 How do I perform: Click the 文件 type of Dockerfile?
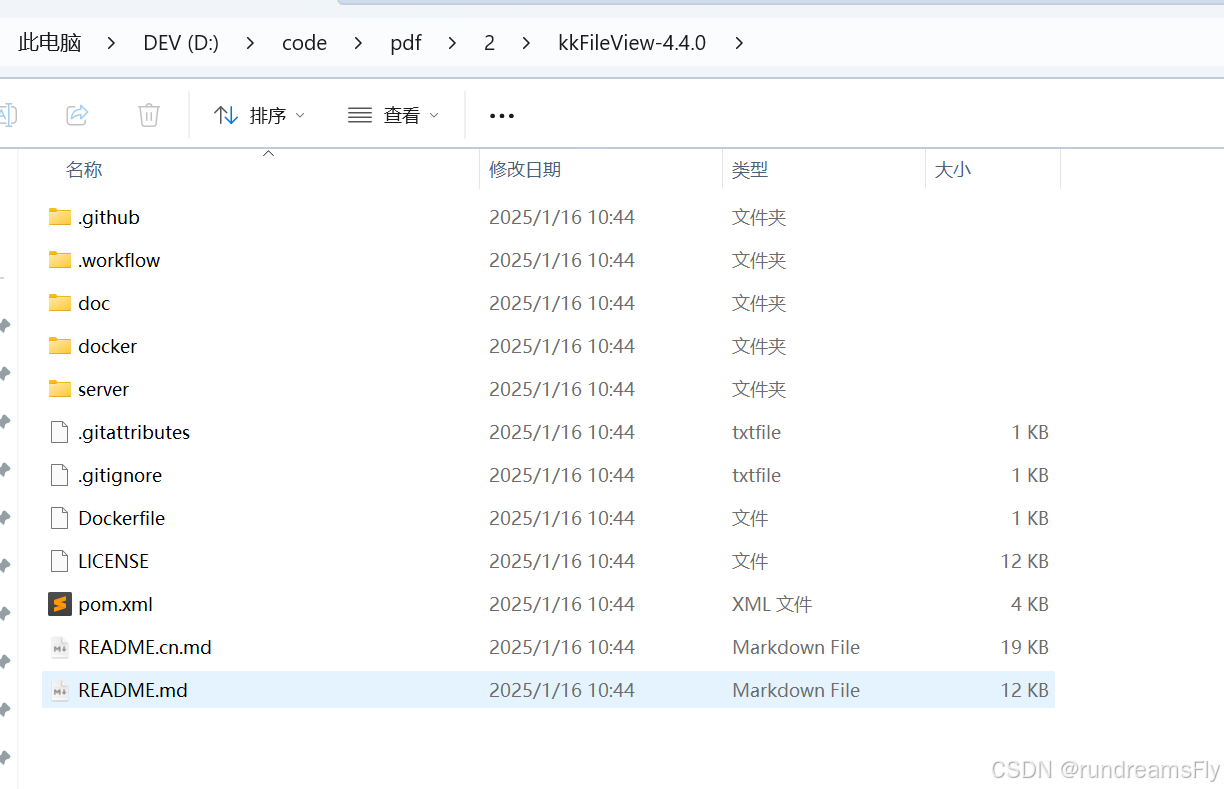click(x=750, y=518)
